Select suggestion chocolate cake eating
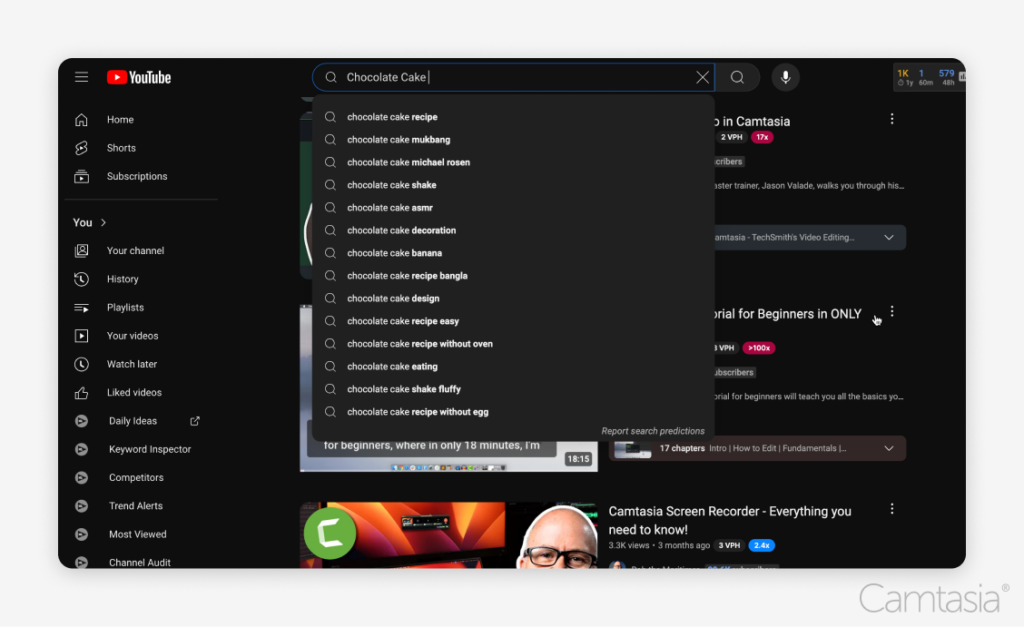 coord(513,366)
